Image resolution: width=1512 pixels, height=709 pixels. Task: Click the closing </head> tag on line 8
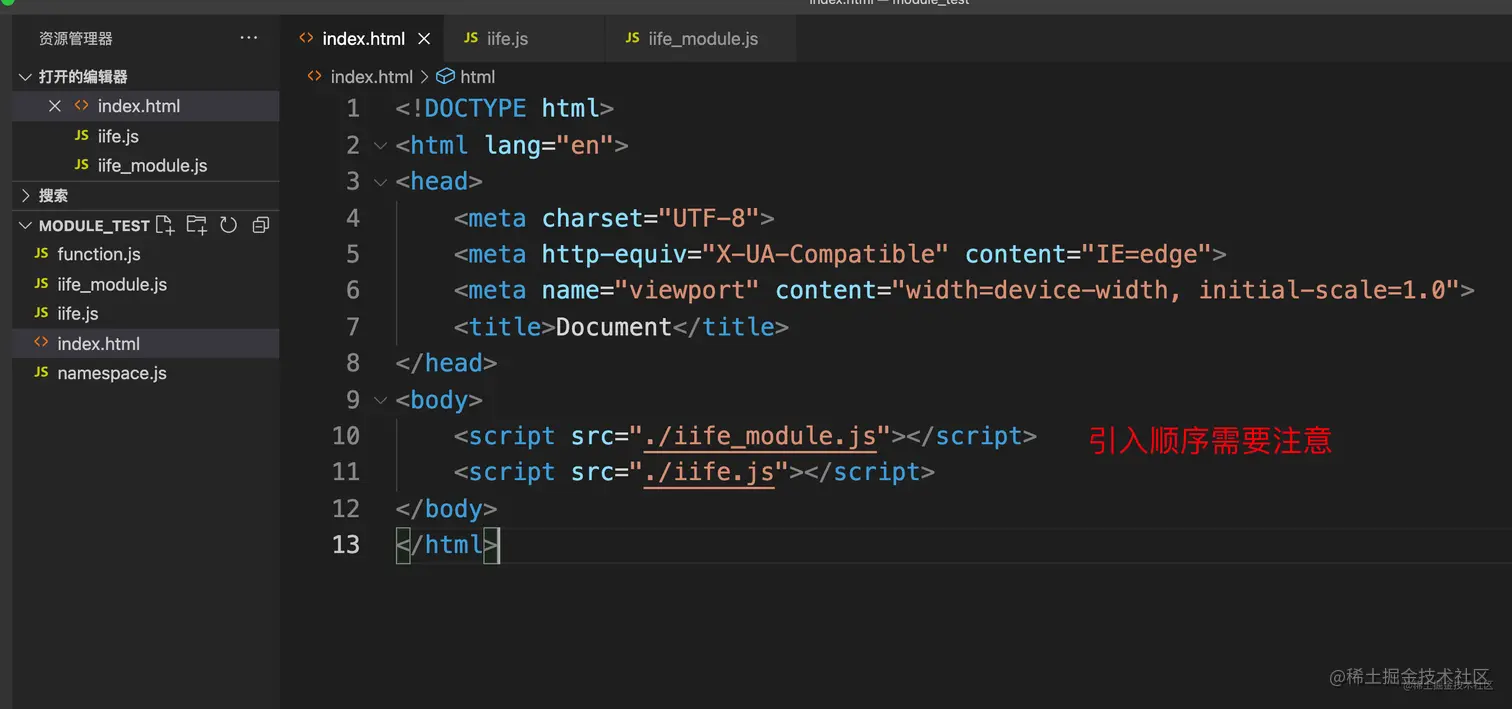pos(446,363)
